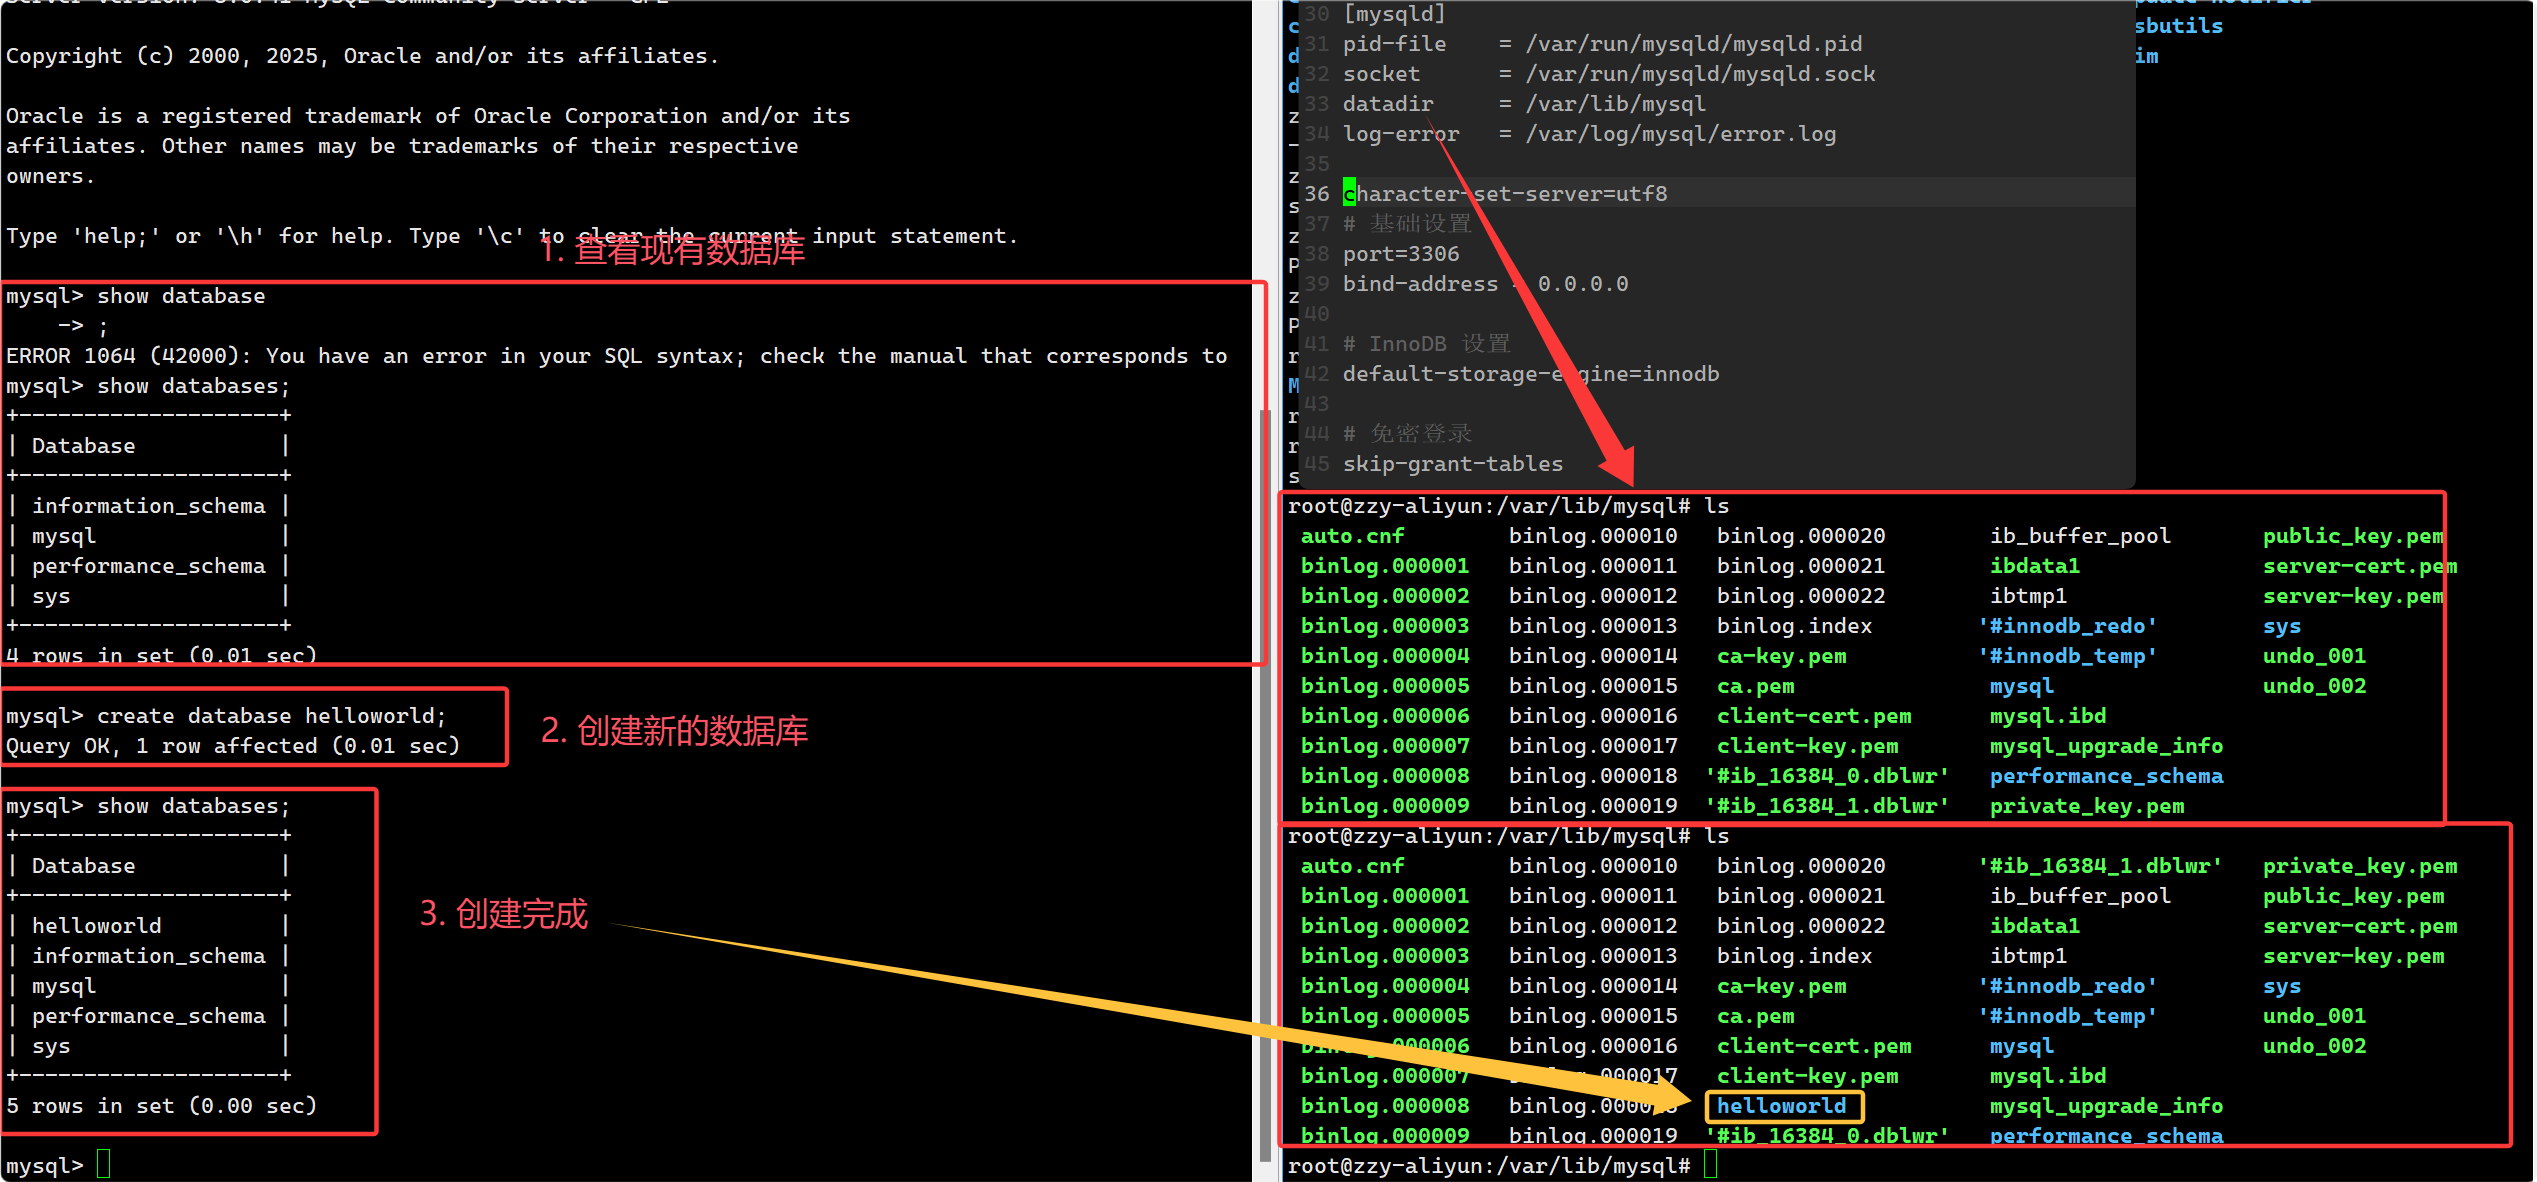
Task: Select the skip-grant-tables line in config
Action: click(1452, 464)
